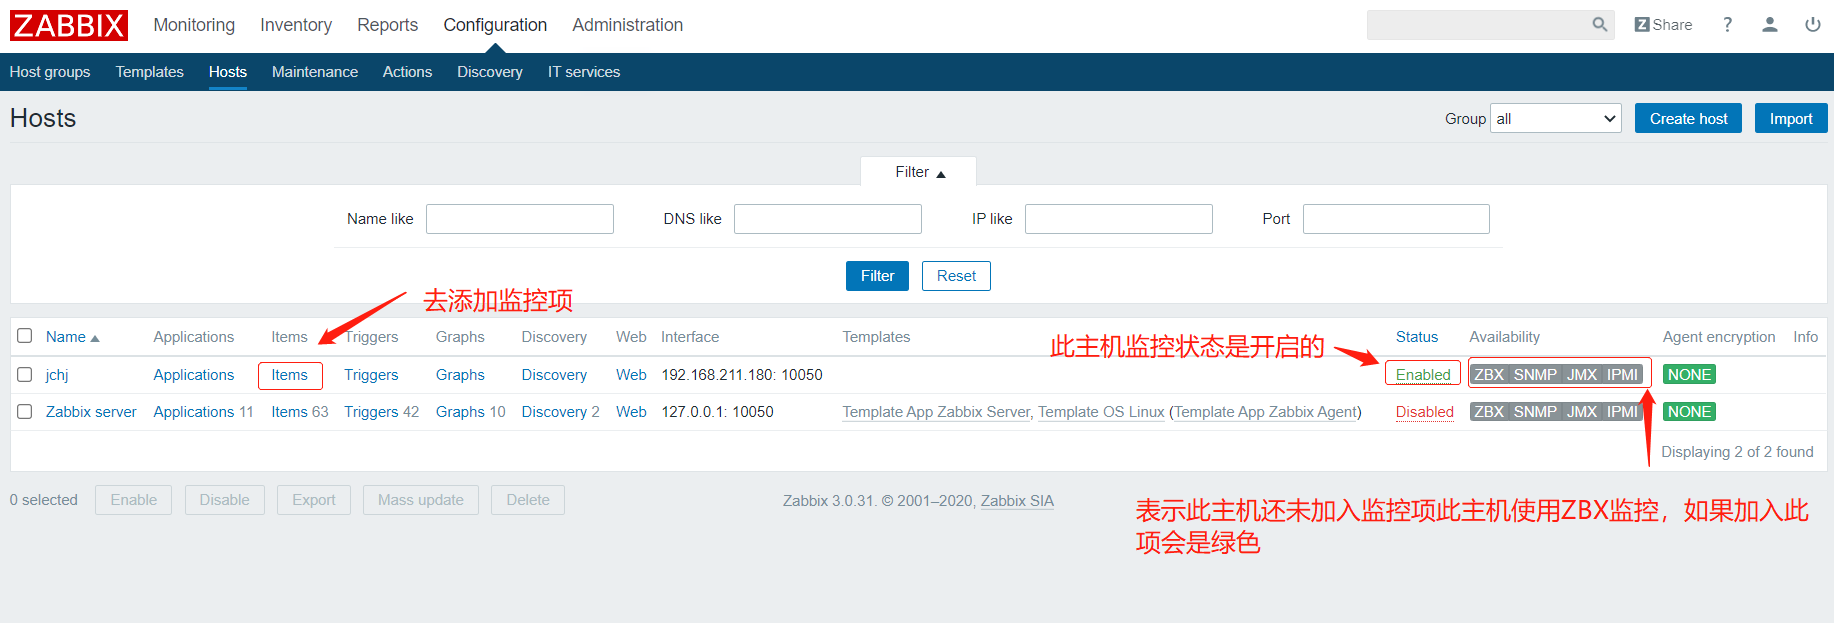Click JMX availability badge for jchj
The image size is (1834, 623).
(1581, 375)
